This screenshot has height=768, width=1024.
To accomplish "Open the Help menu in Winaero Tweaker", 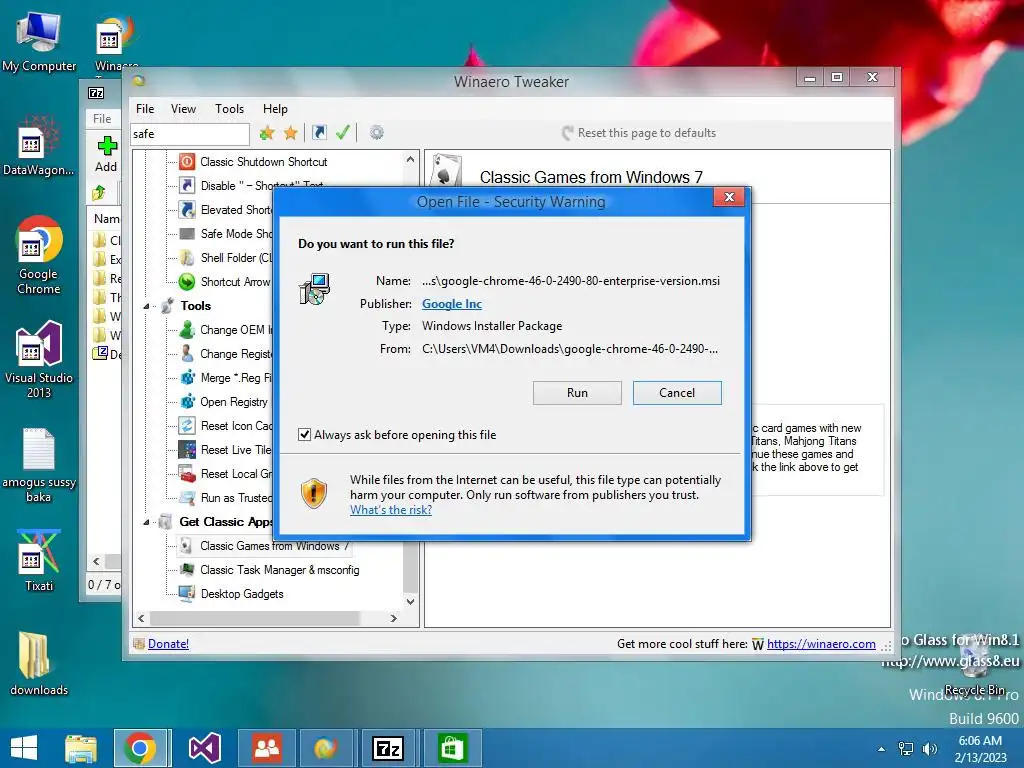I will [x=275, y=109].
